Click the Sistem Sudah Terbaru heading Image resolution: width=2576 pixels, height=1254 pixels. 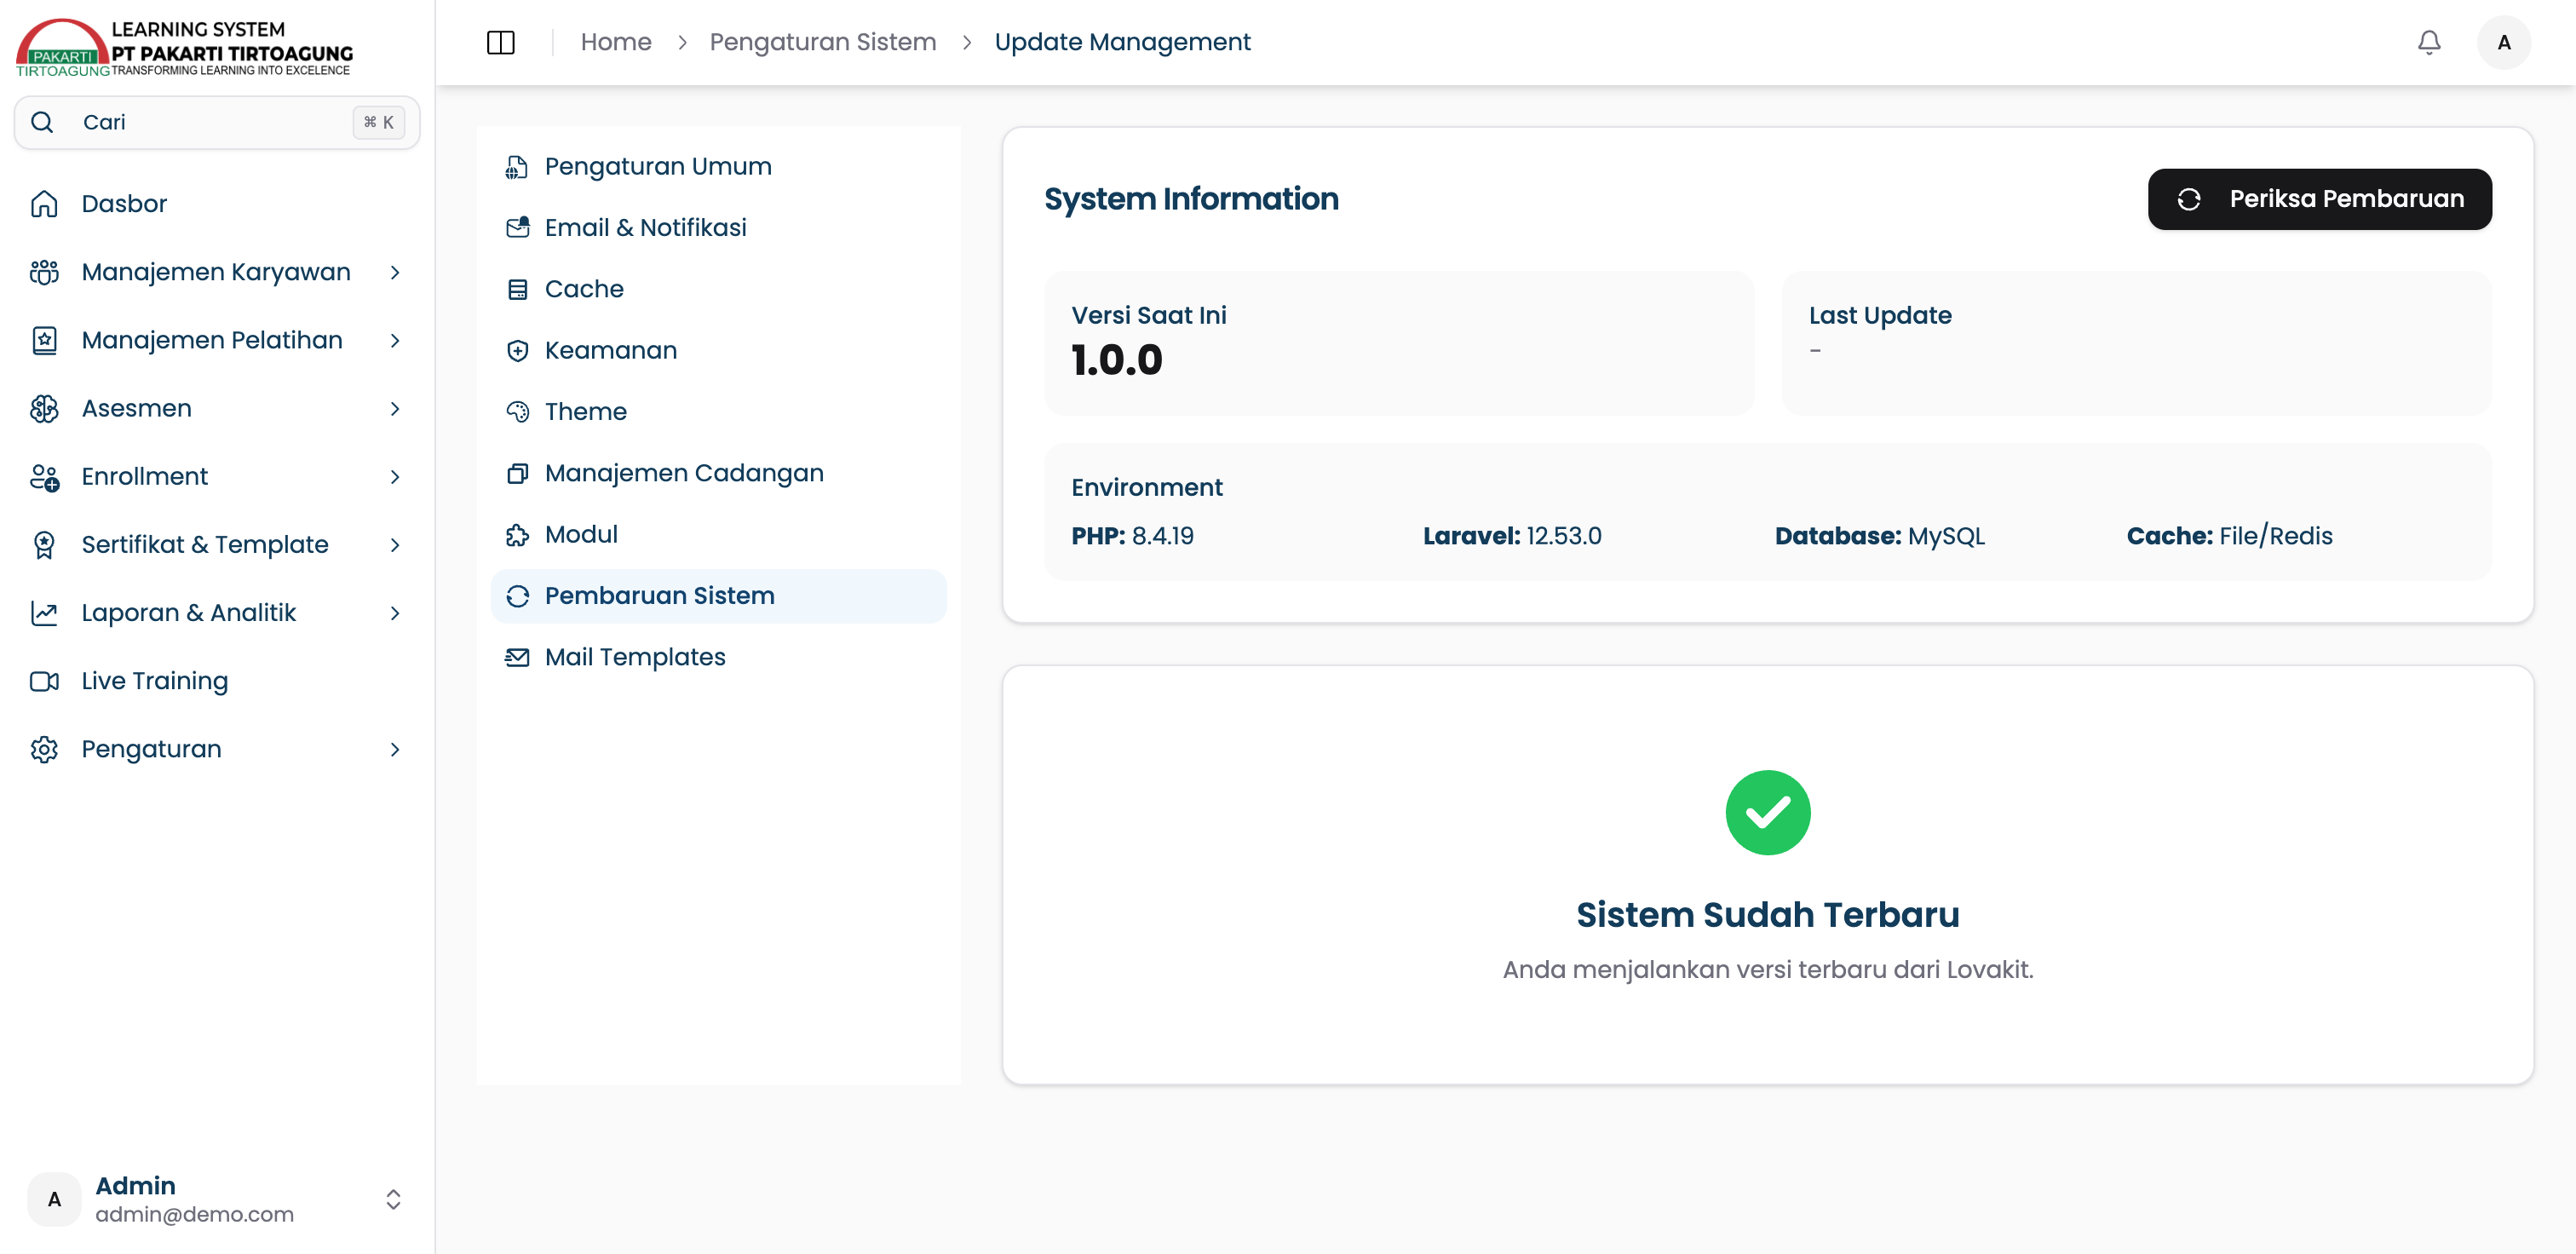(x=1767, y=915)
